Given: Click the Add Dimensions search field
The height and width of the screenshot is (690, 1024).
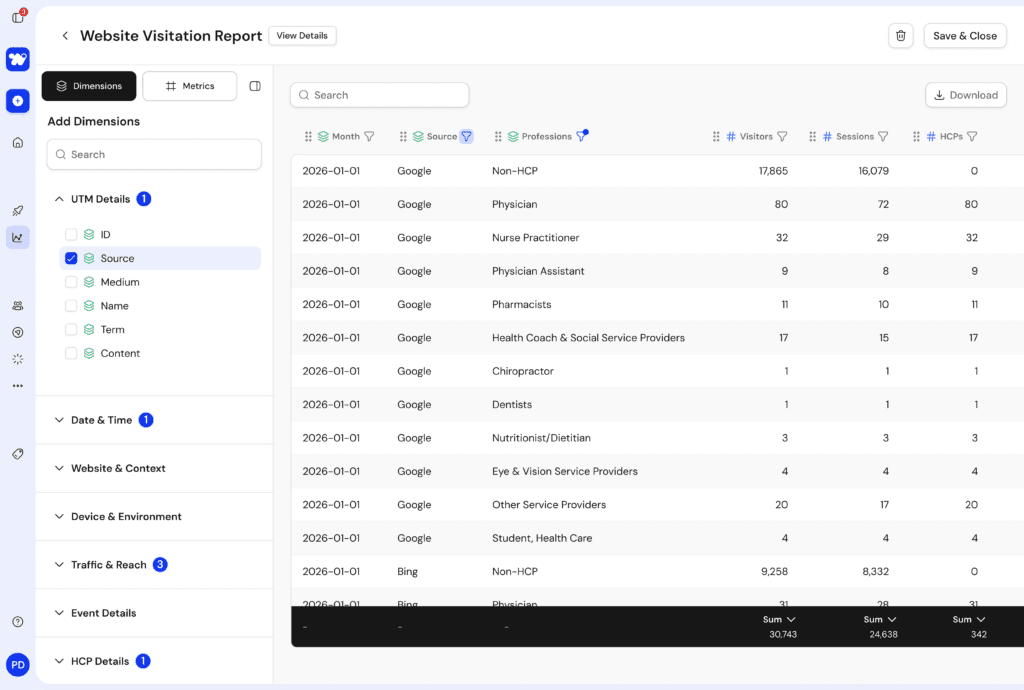Looking at the screenshot, I should pos(154,155).
